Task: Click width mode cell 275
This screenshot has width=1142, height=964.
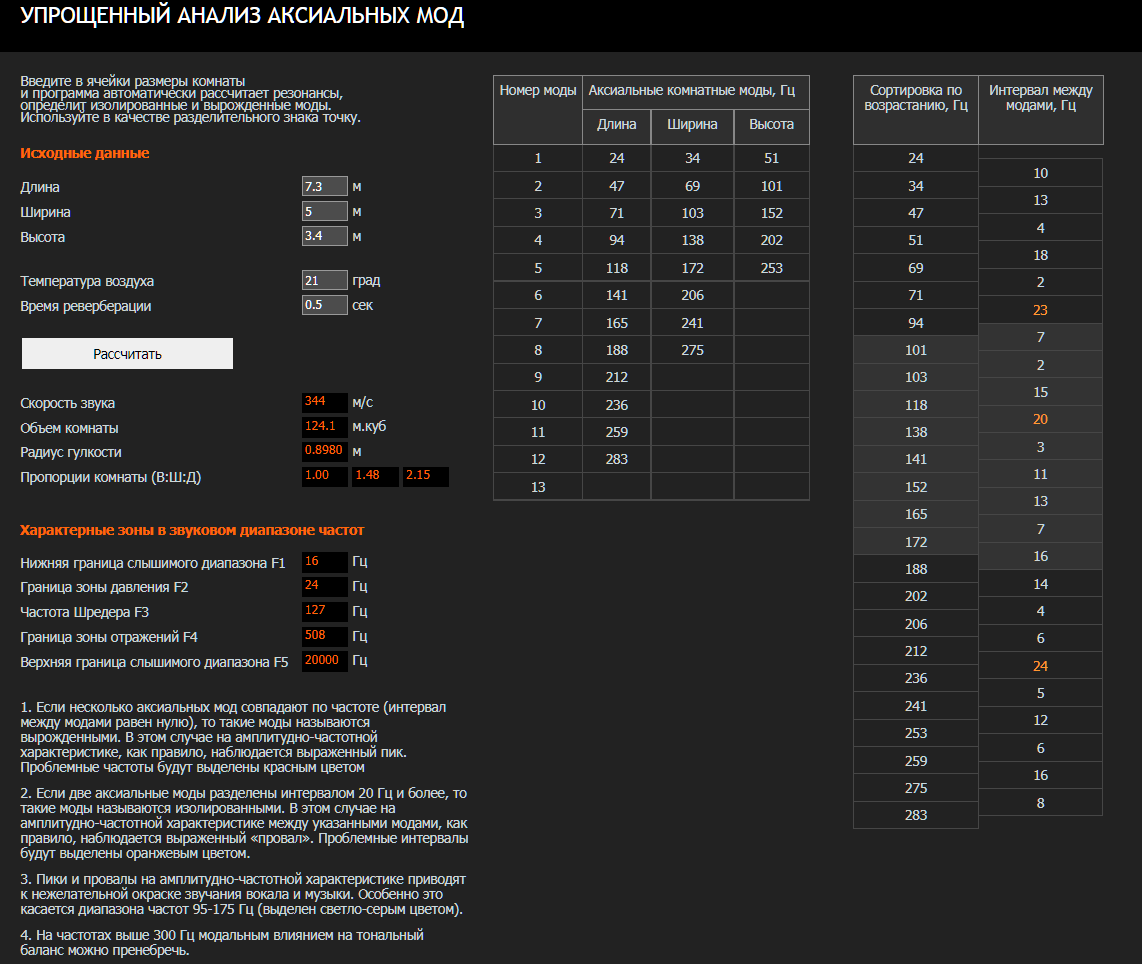Action: tap(693, 350)
